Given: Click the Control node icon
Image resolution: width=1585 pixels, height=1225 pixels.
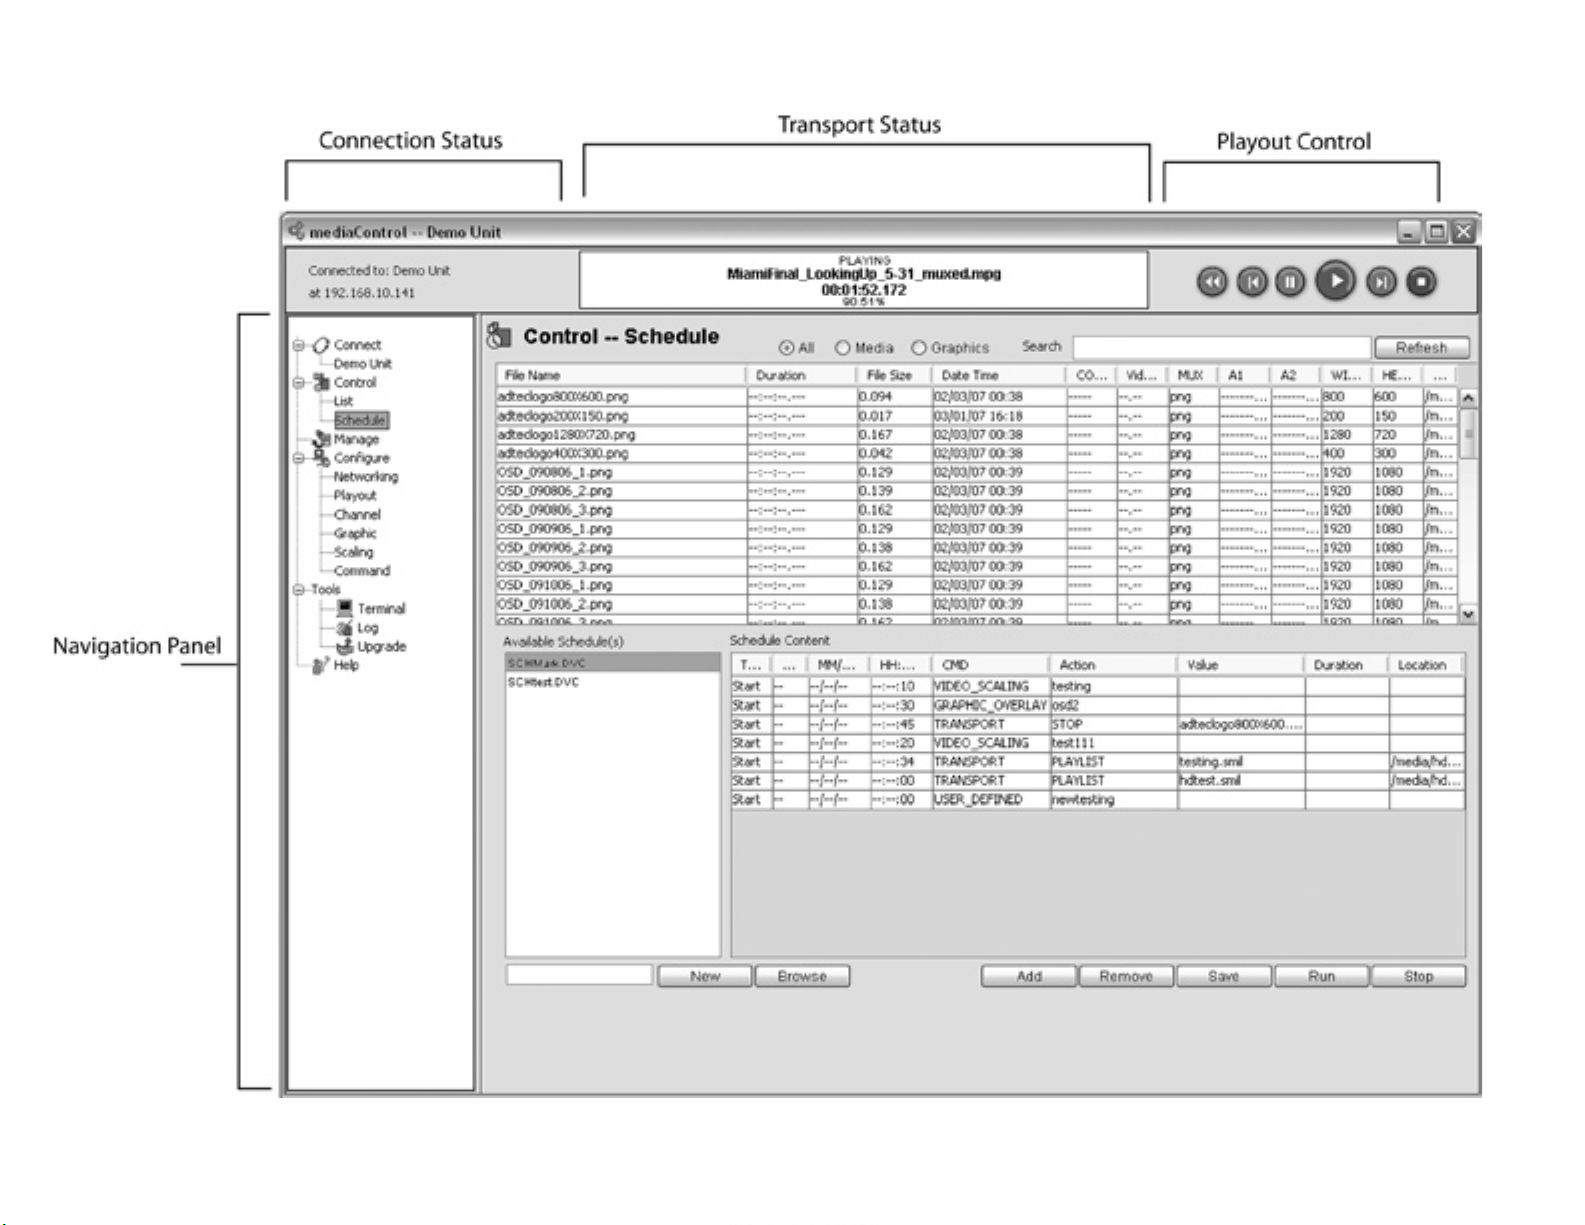Looking at the screenshot, I should click(321, 382).
